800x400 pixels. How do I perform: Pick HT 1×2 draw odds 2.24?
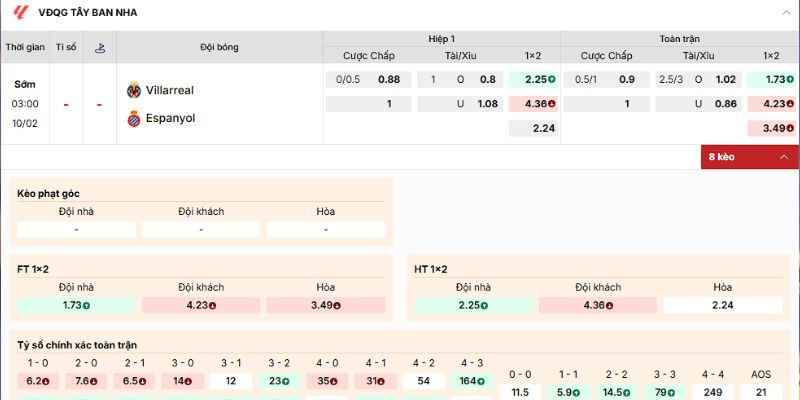723,305
